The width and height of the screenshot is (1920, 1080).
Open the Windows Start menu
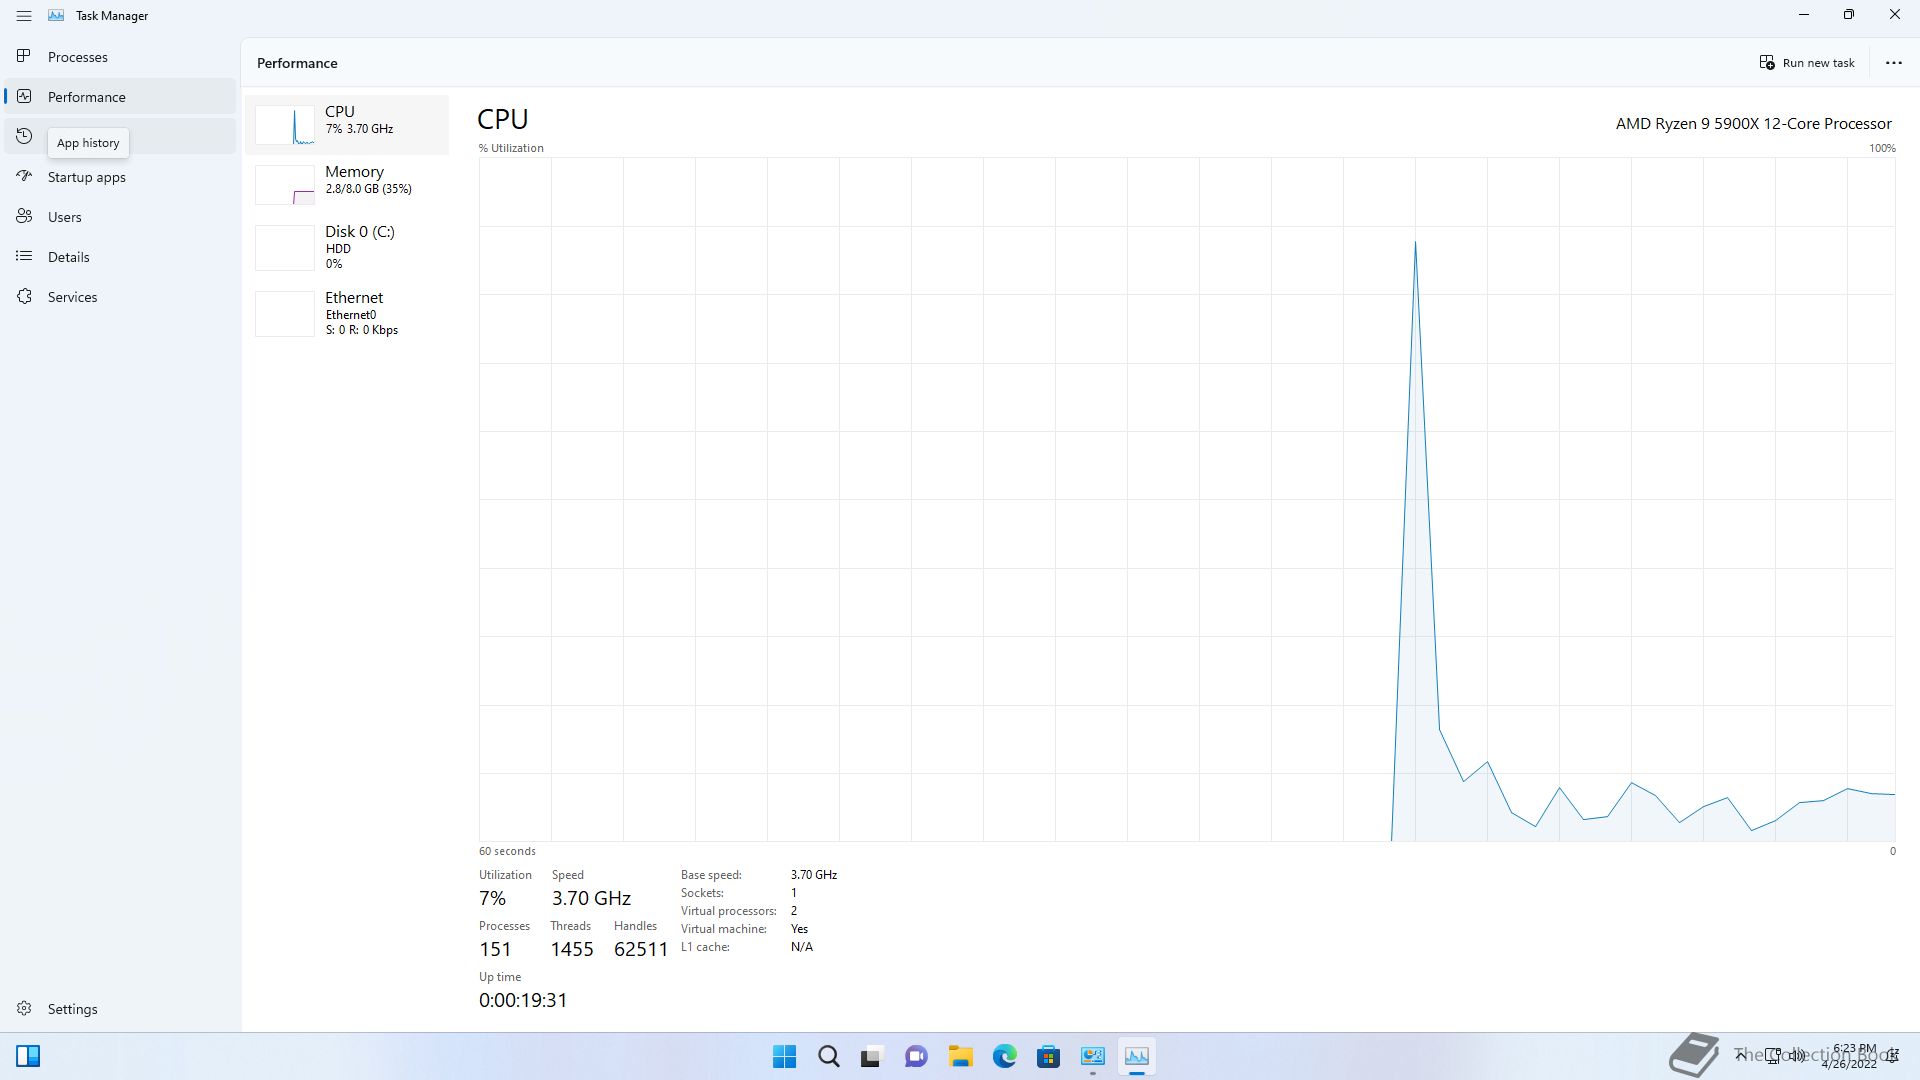[785, 1056]
